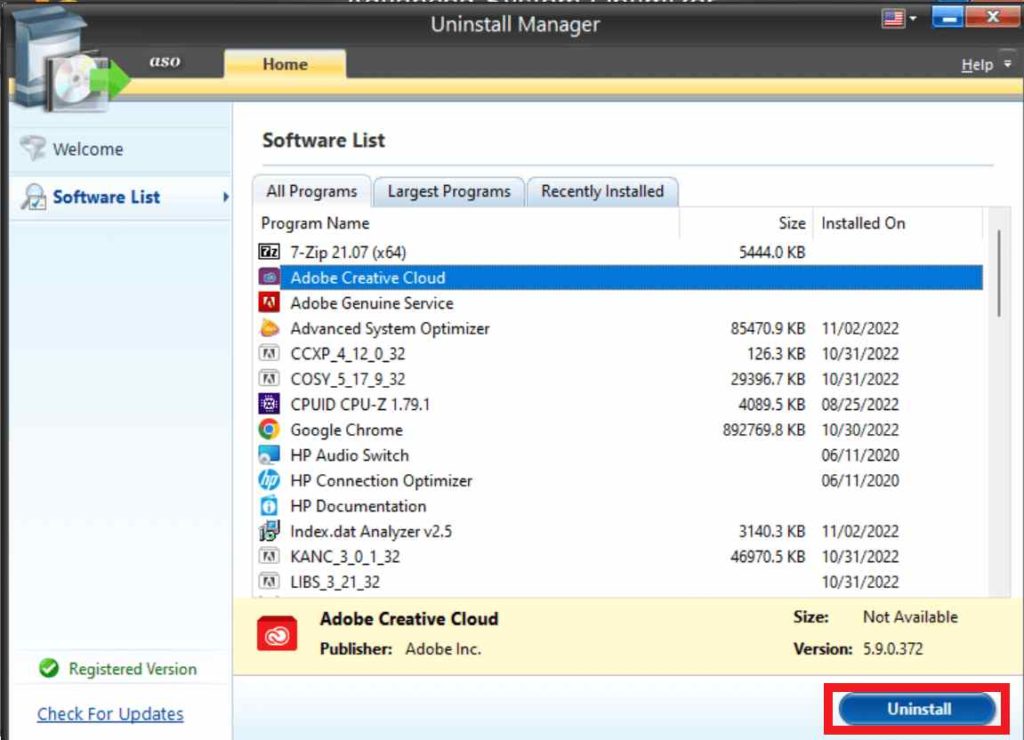This screenshot has height=740, width=1024.
Task: Select the Advanced System Optimizer row
Action: pos(619,329)
